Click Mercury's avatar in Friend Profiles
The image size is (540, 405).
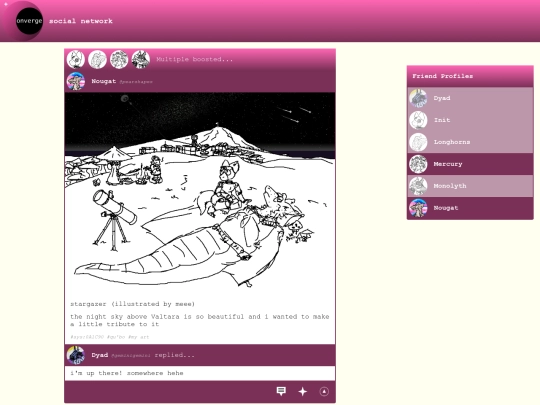coord(418,164)
